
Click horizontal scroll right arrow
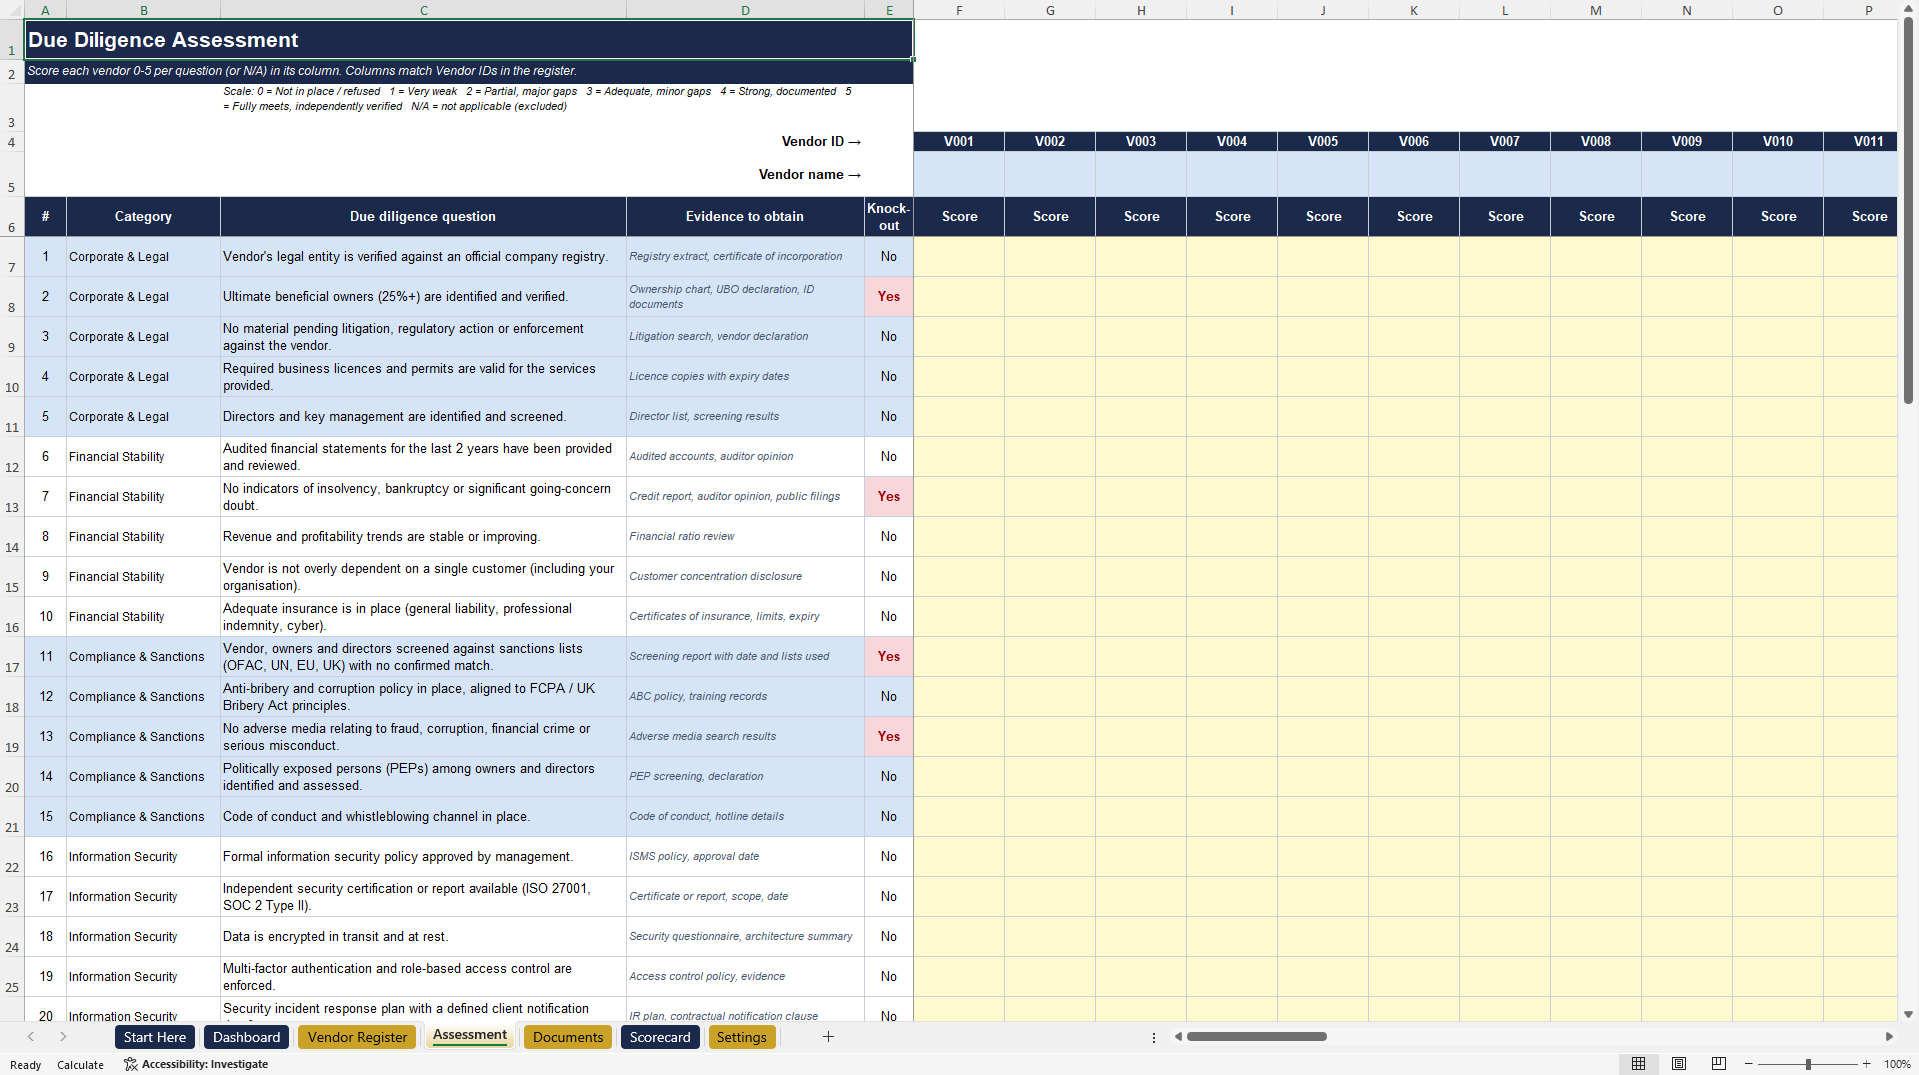pyautogui.click(x=1888, y=1037)
